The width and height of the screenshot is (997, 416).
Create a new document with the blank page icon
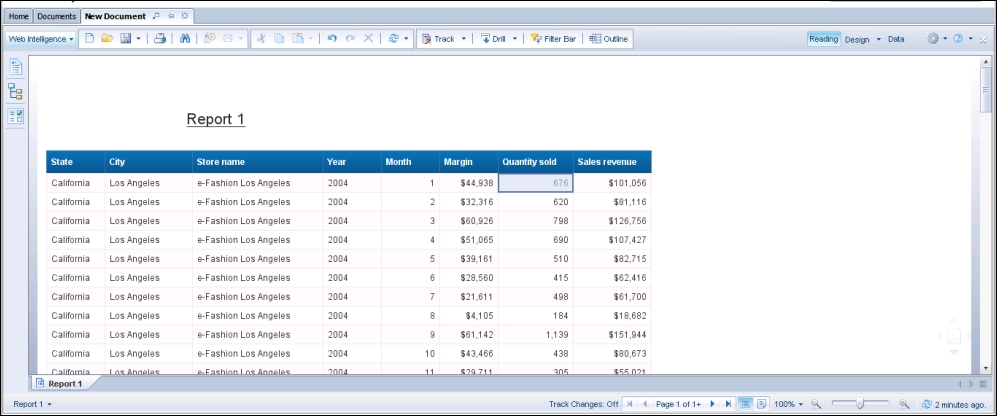pyautogui.click(x=90, y=38)
